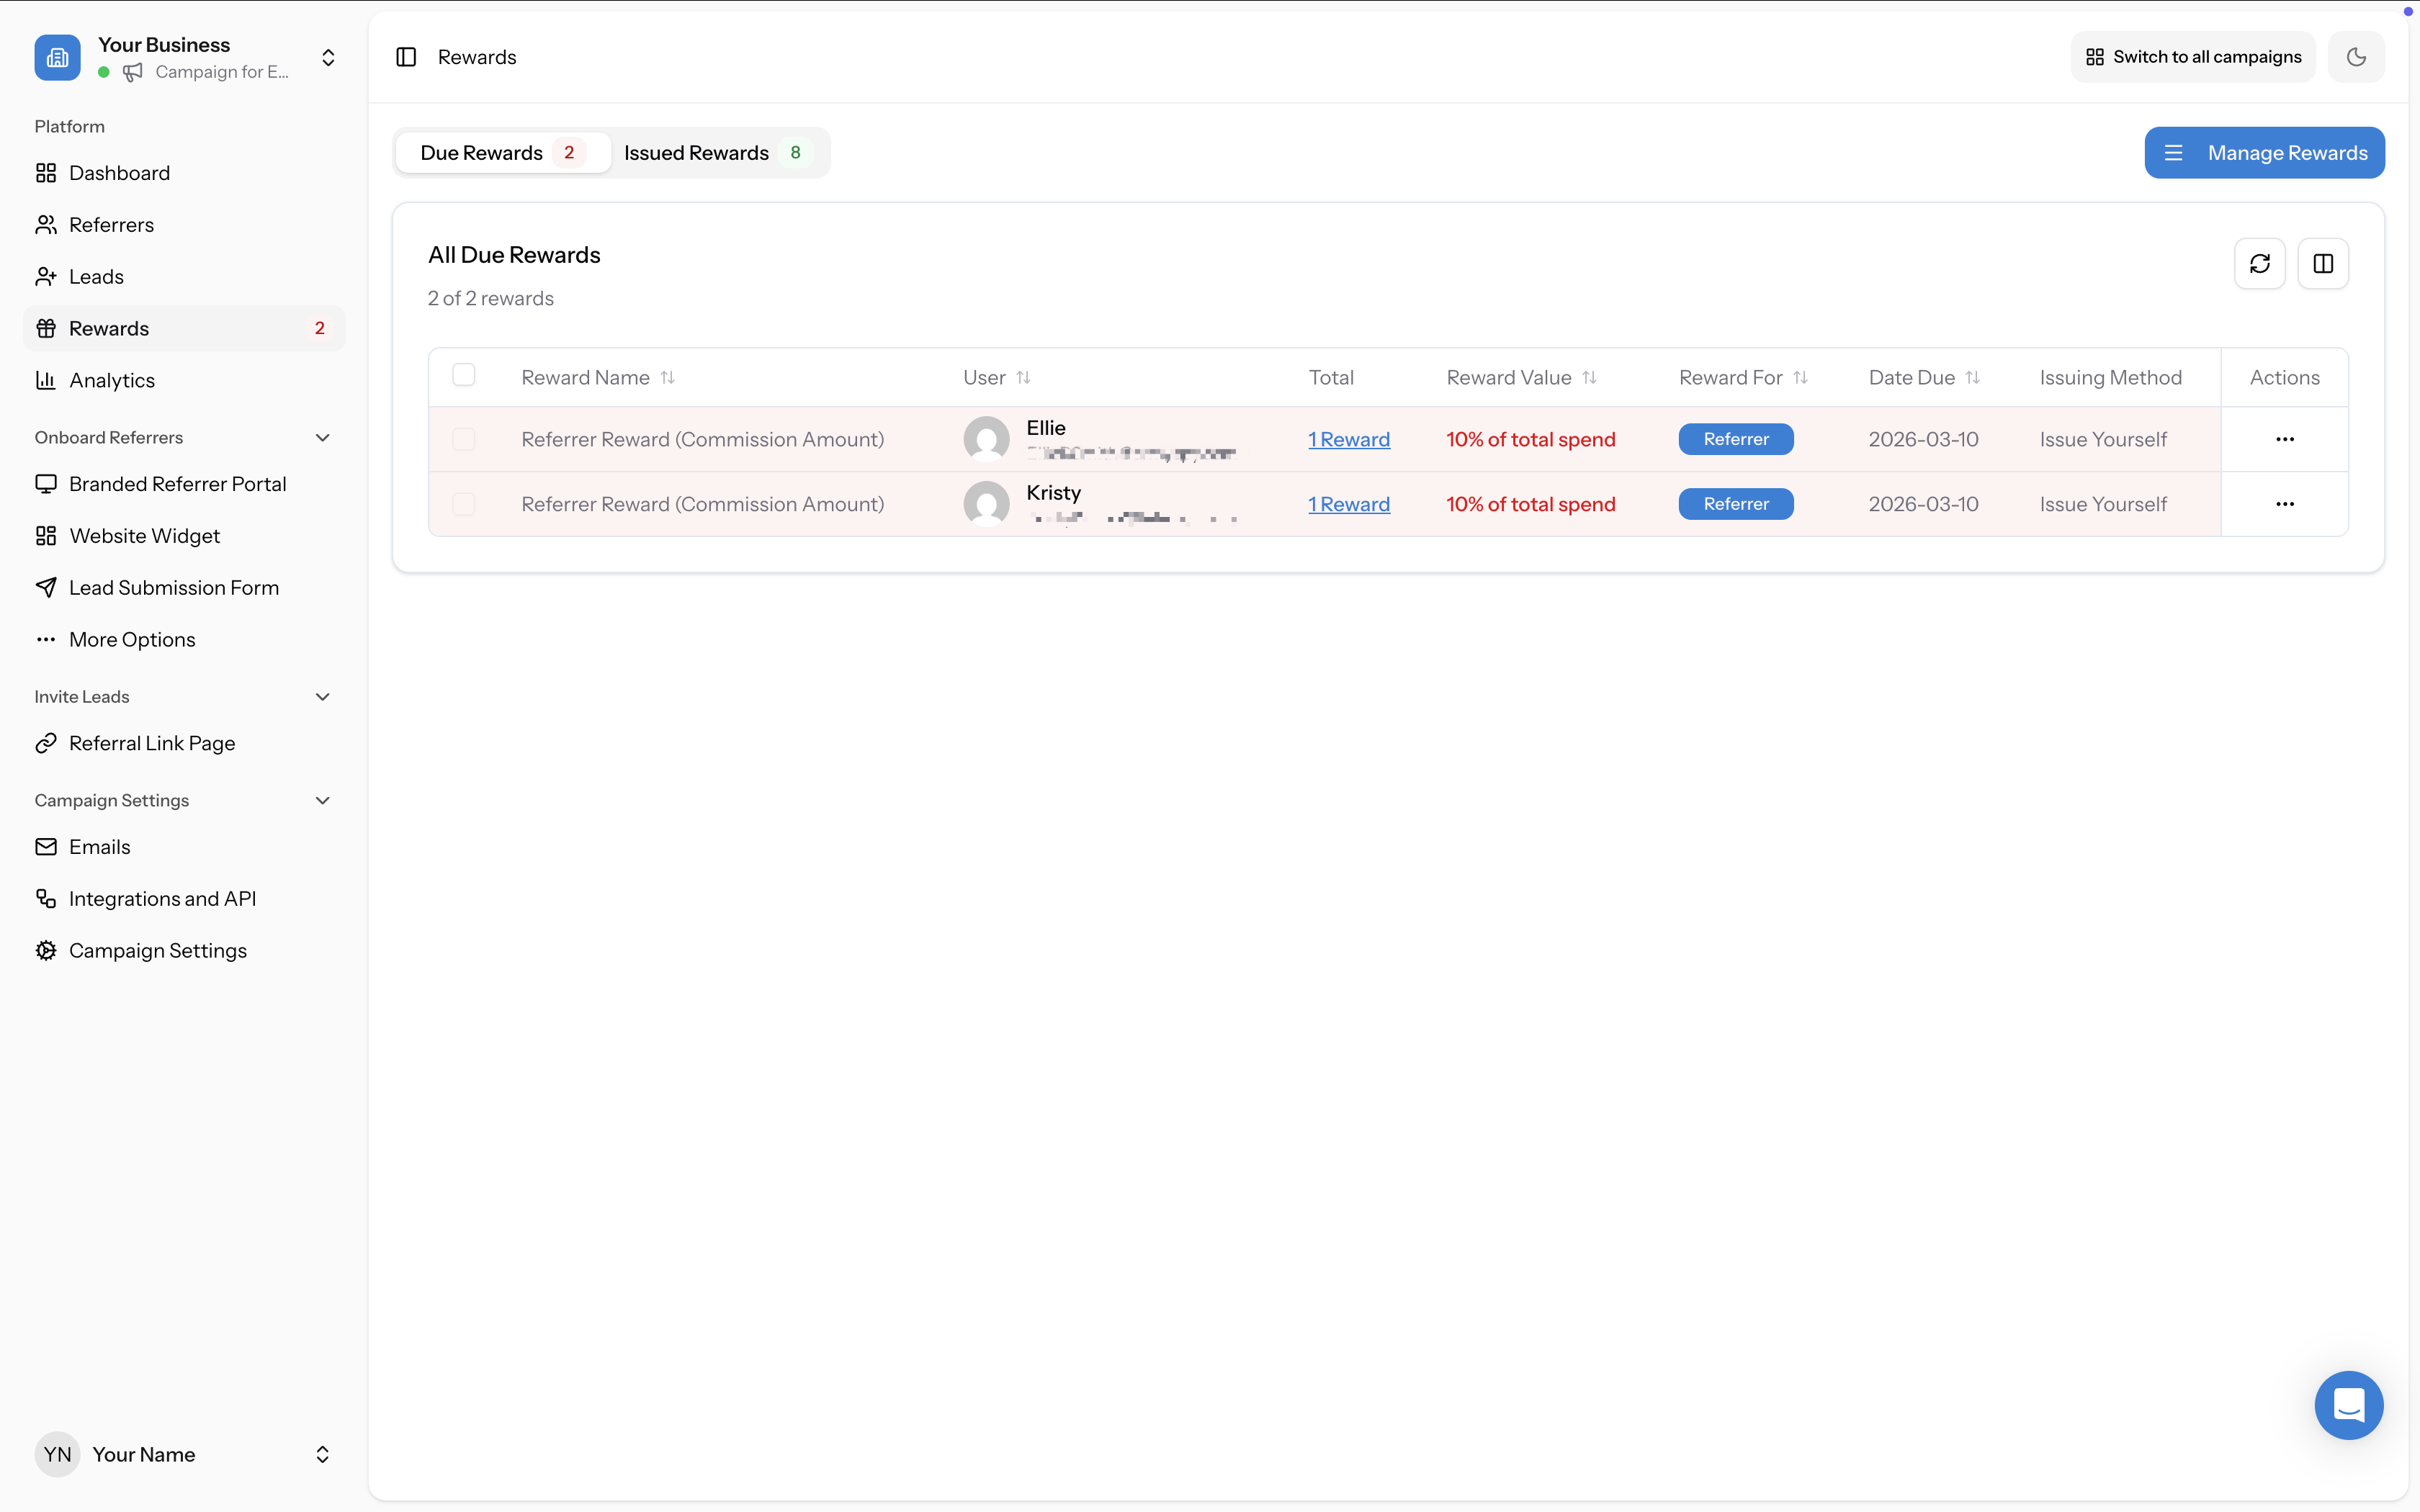Select Referrers in the sidebar
The width and height of the screenshot is (2420, 1512).
point(112,224)
